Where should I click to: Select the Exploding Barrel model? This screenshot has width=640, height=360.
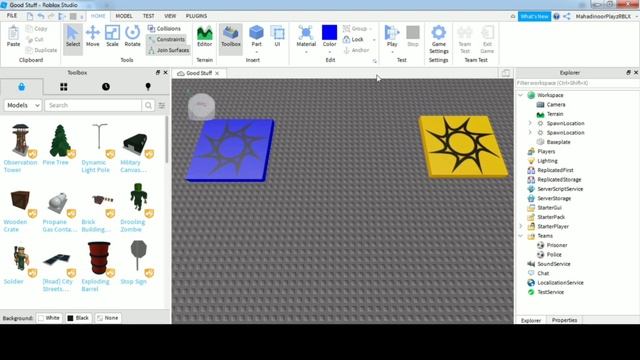[x=98, y=266]
